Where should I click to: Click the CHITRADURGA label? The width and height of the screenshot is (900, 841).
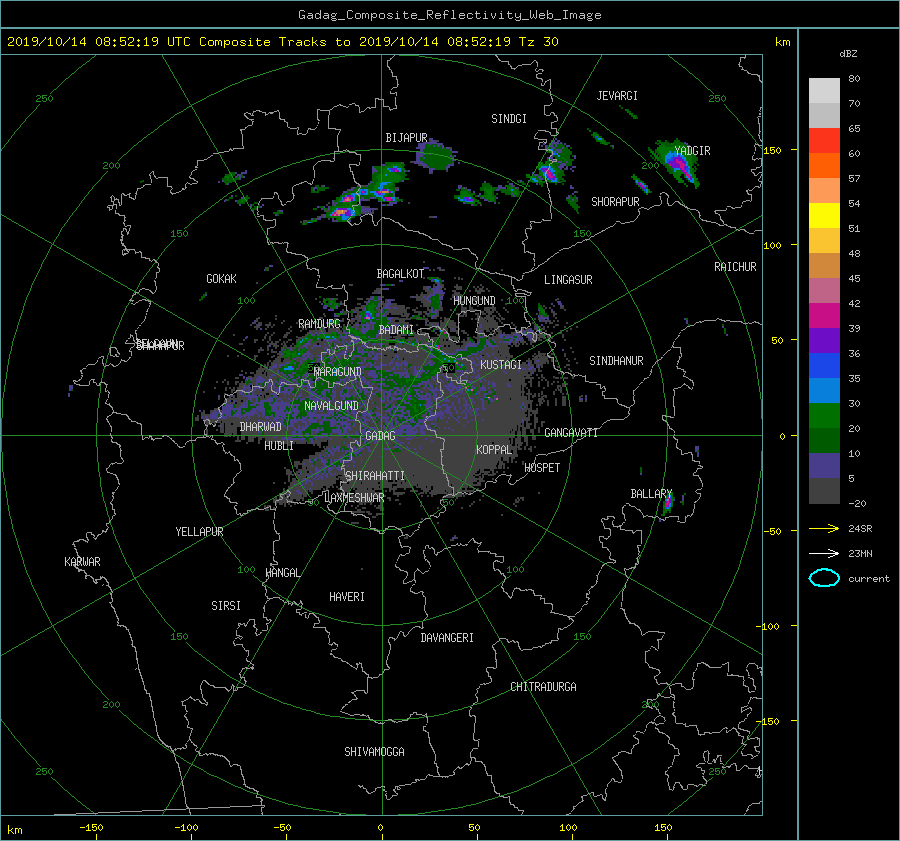[x=544, y=687]
